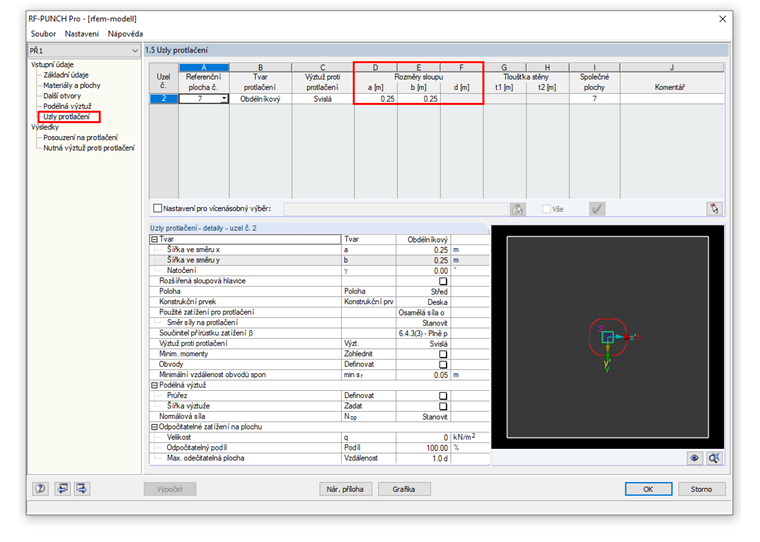
Task: Toggle Obvody Definovat checkbox
Action: coord(443,365)
